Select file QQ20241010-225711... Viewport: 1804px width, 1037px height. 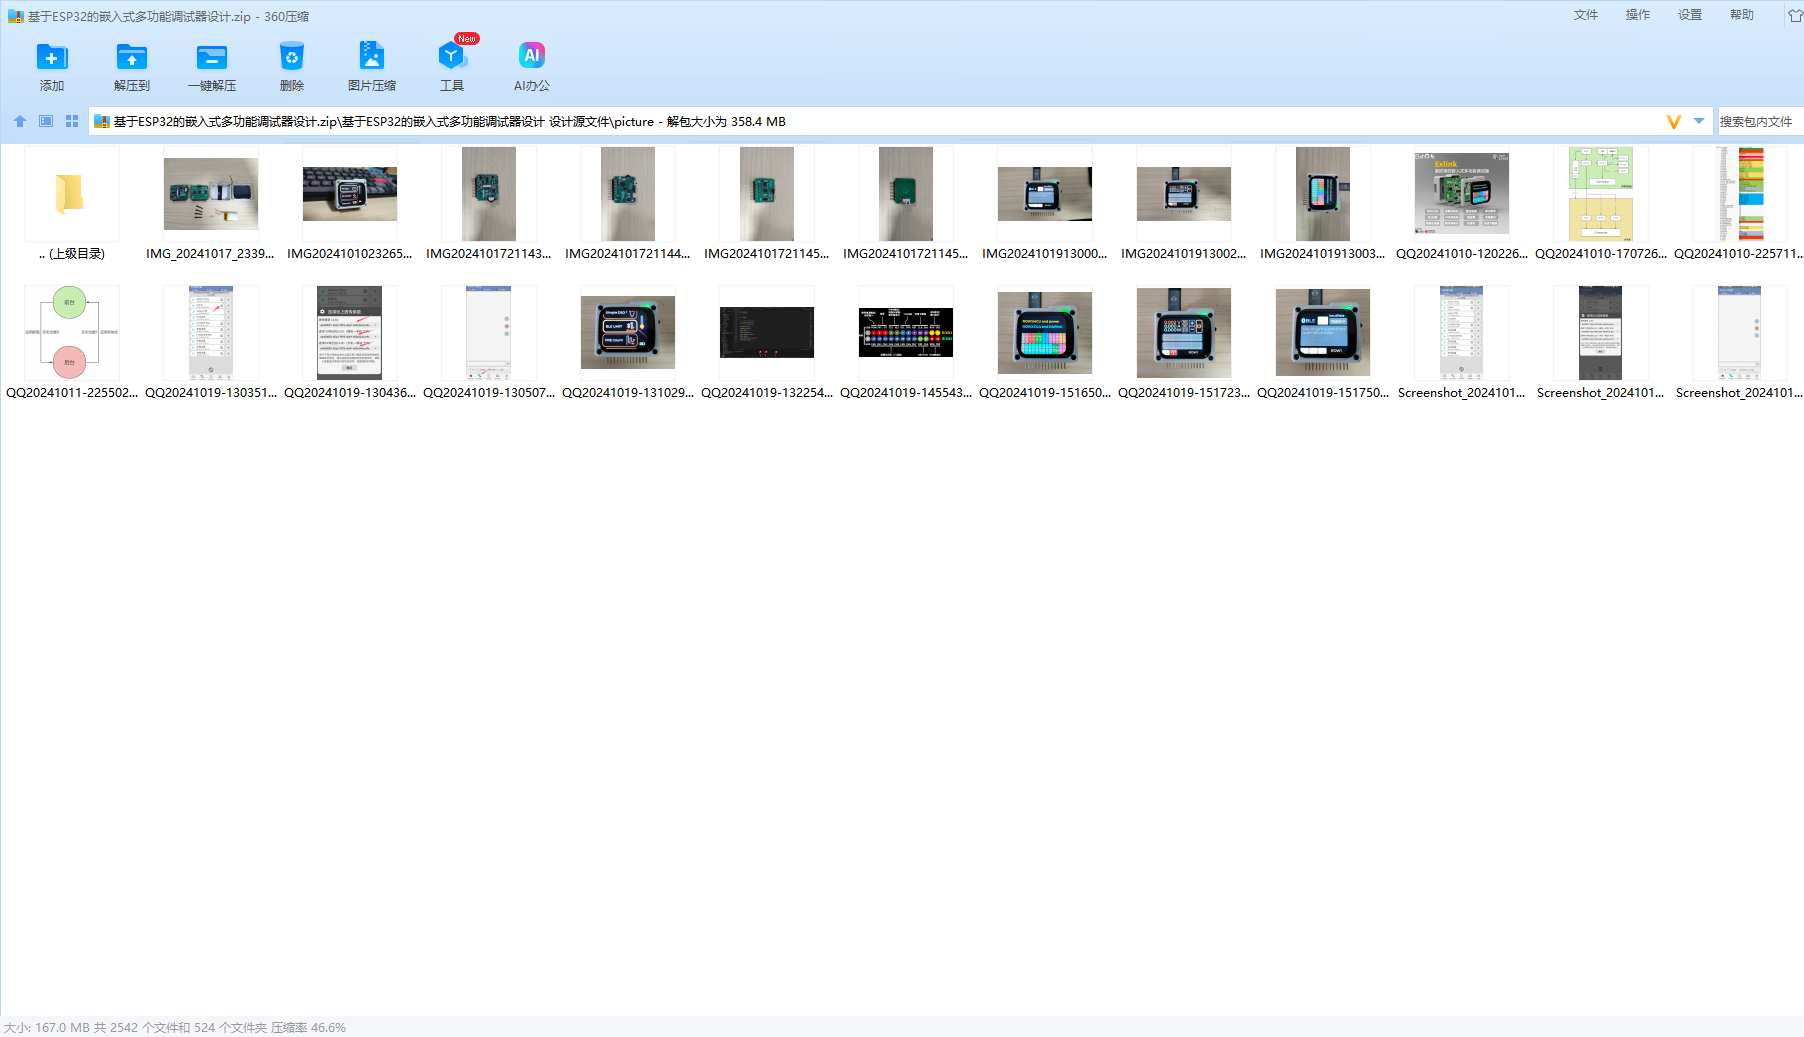point(1739,204)
